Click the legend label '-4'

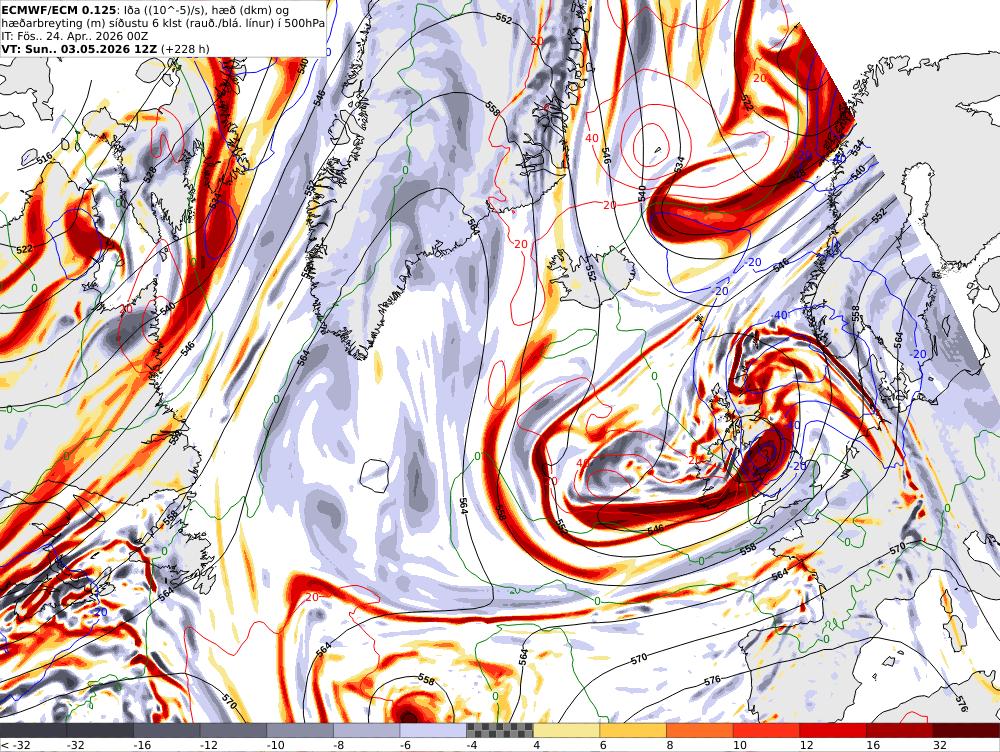pos(472,745)
